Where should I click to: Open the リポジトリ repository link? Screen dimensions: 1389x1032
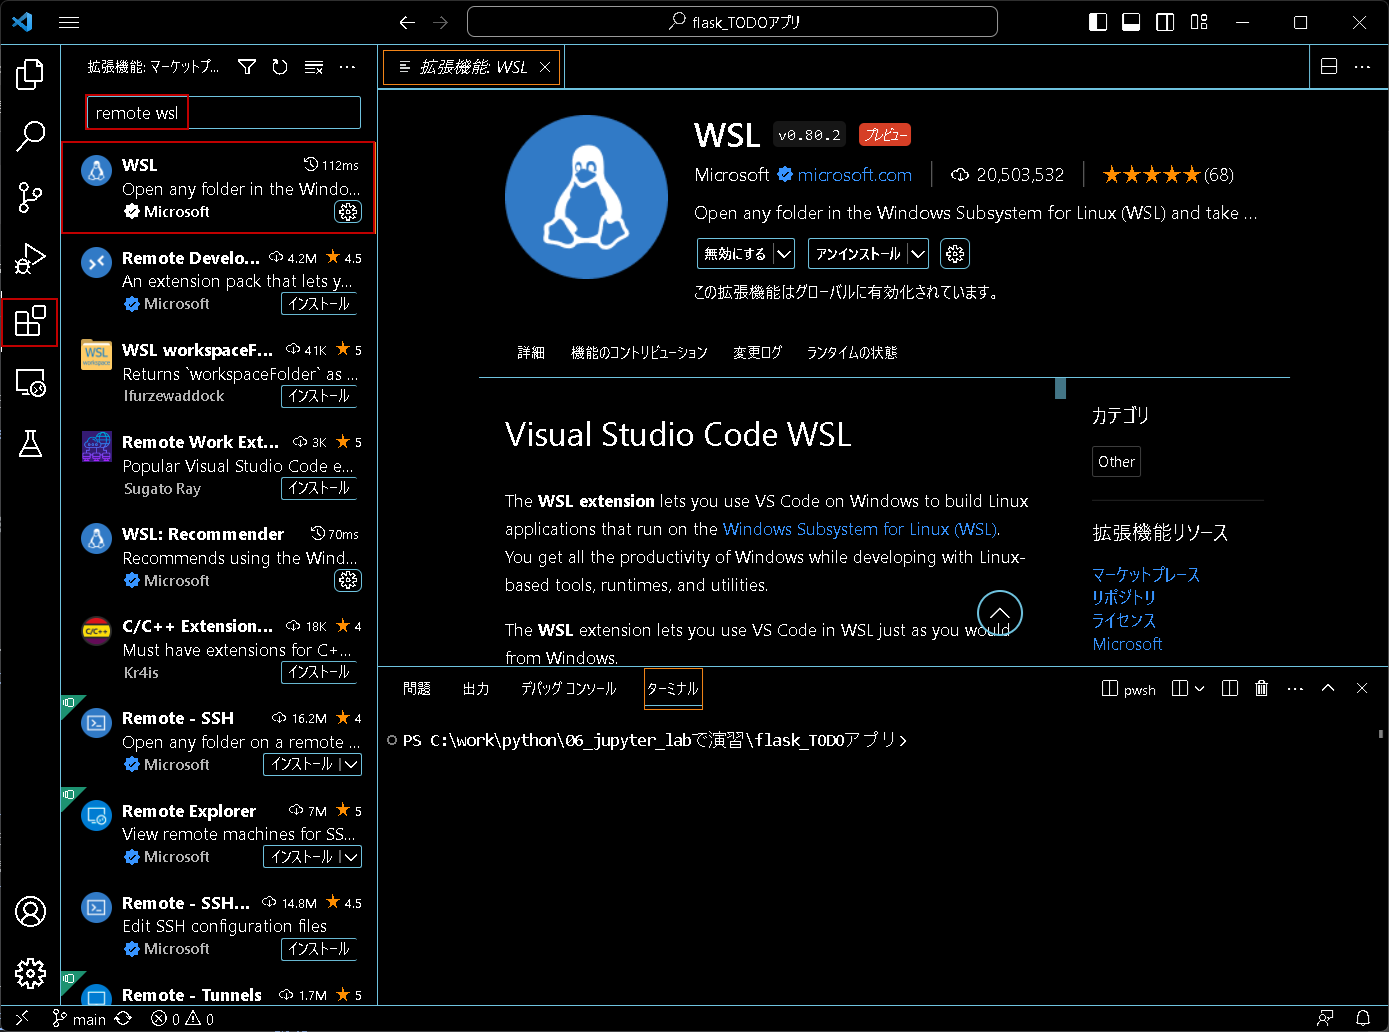pyautogui.click(x=1124, y=598)
